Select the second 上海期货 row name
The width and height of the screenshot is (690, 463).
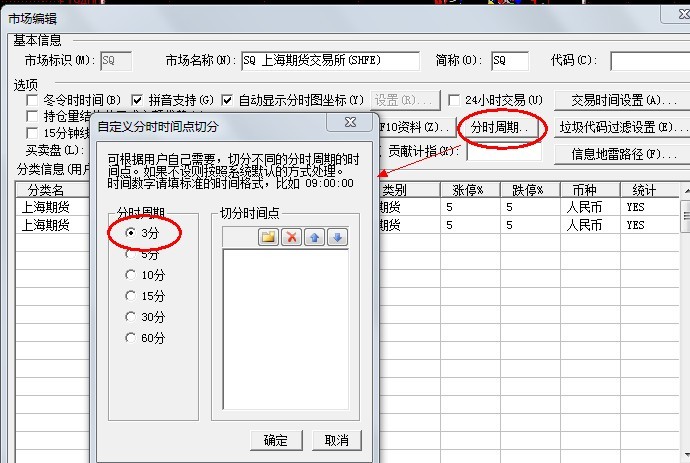pyautogui.click(x=46, y=225)
